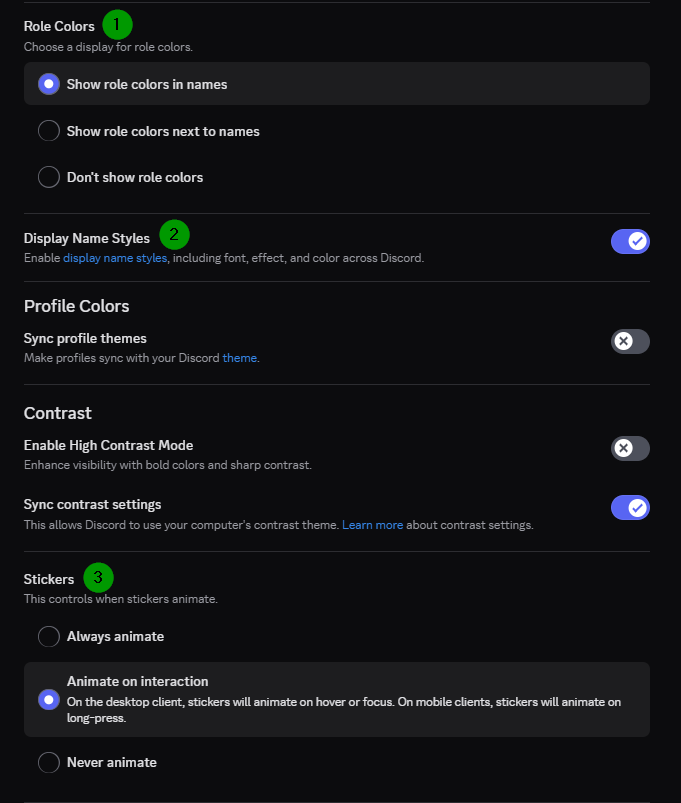Select Always animate for stickers

pos(48,636)
